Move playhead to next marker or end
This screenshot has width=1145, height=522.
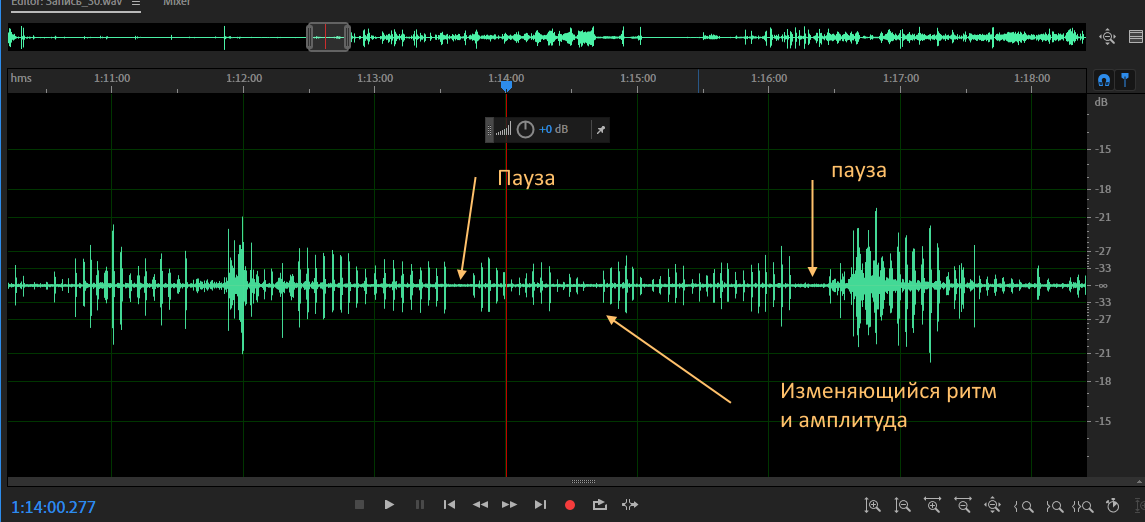(x=540, y=504)
